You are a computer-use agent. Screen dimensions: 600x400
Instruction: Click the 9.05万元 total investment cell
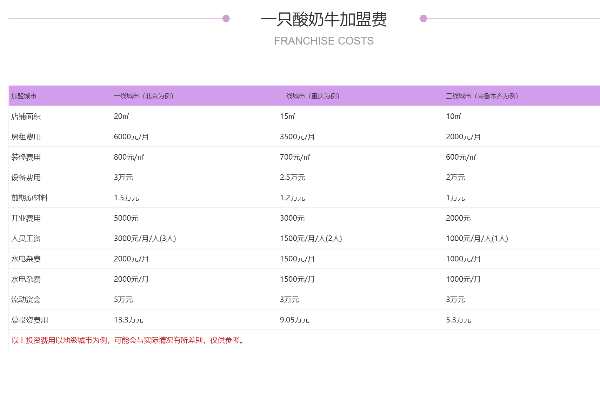click(294, 320)
